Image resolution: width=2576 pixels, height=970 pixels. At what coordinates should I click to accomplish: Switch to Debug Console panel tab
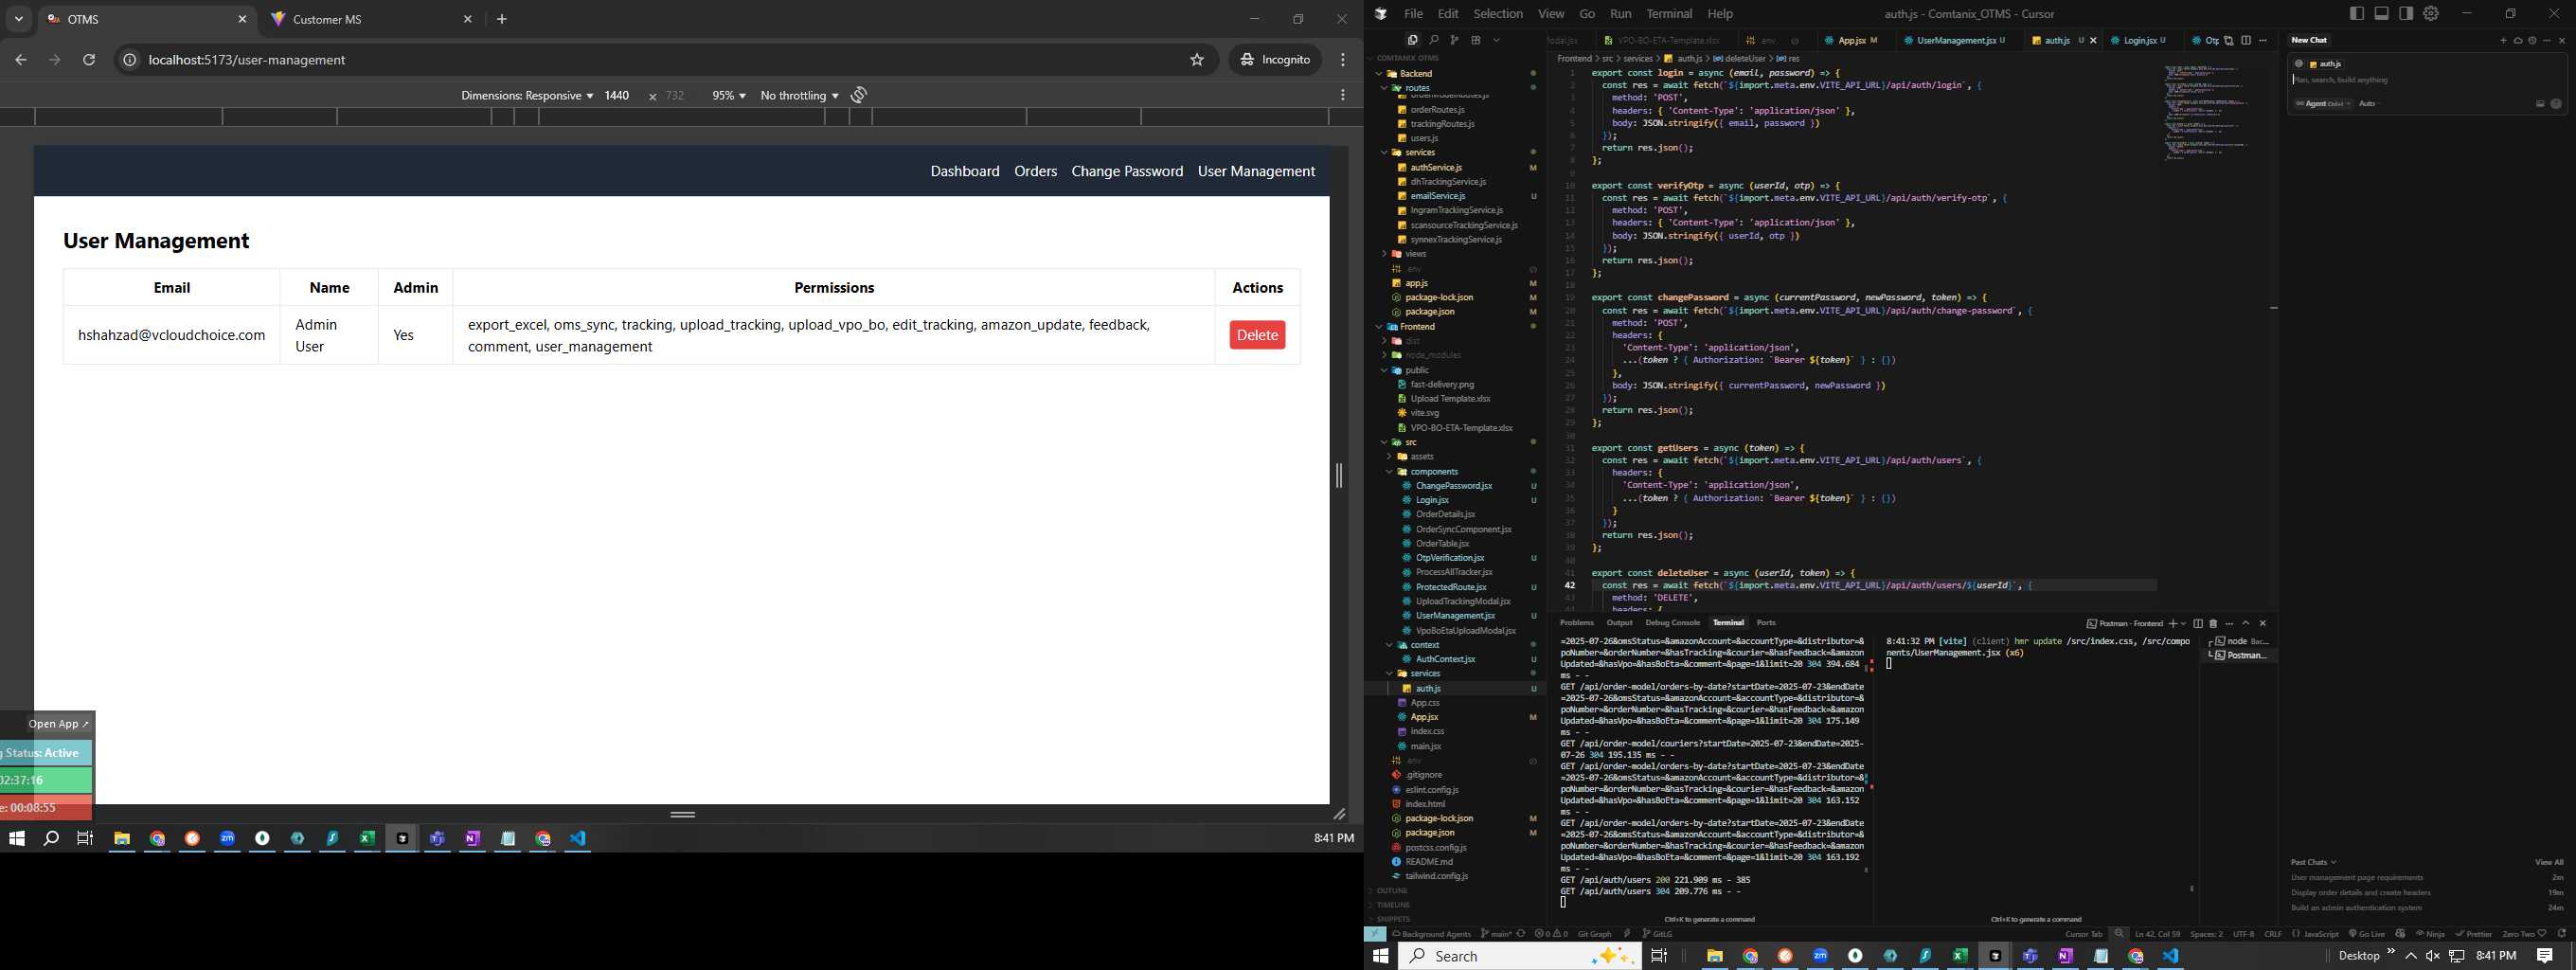point(1672,623)
